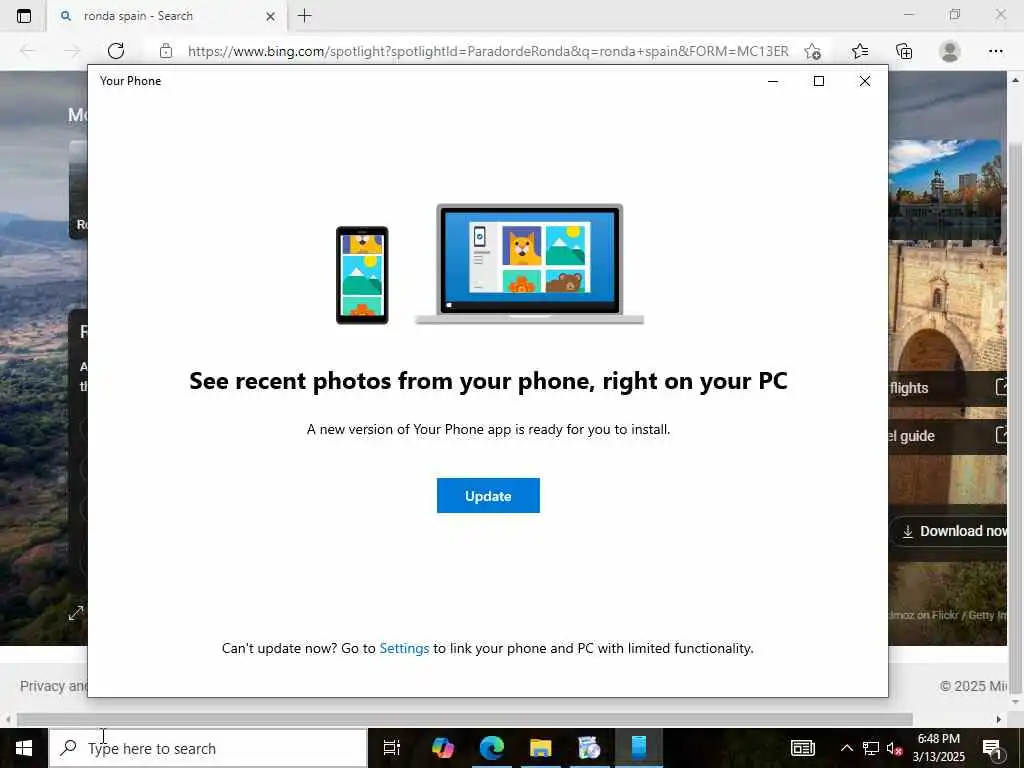Restore down the Edge window
The height and width of the screenshot is (768, 1024).
(x=955, y=14)
